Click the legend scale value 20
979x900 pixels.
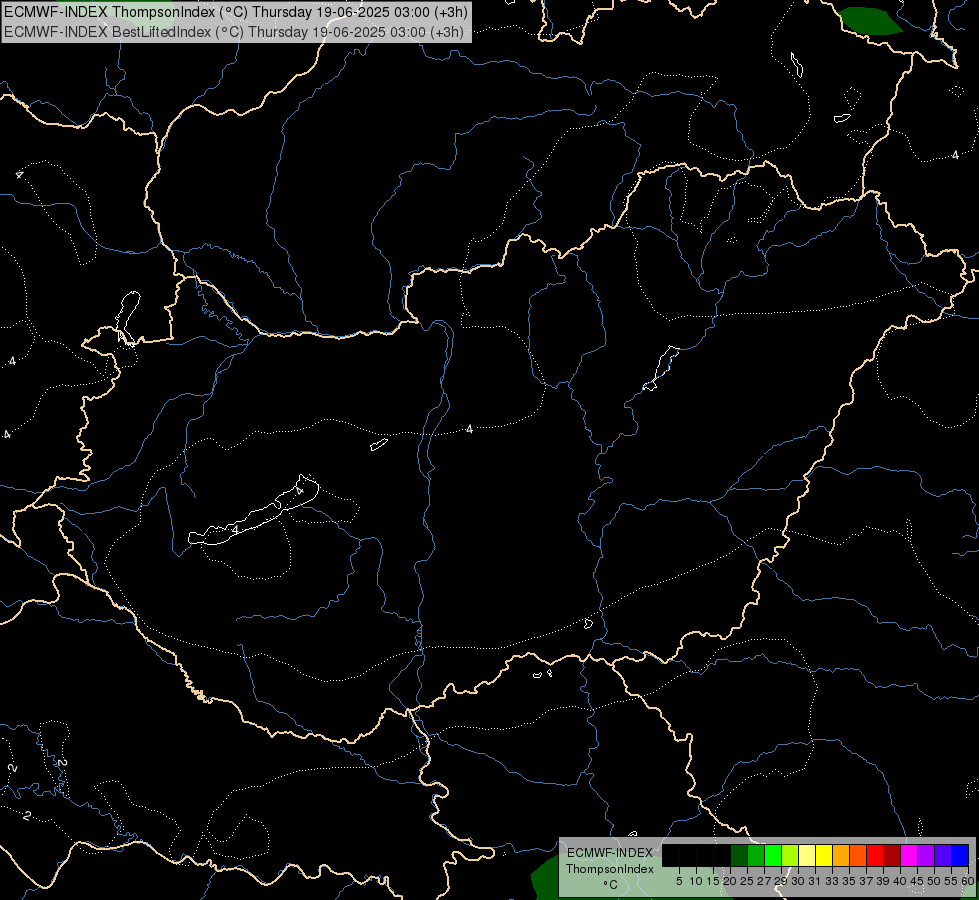click(x=729, y=881)
